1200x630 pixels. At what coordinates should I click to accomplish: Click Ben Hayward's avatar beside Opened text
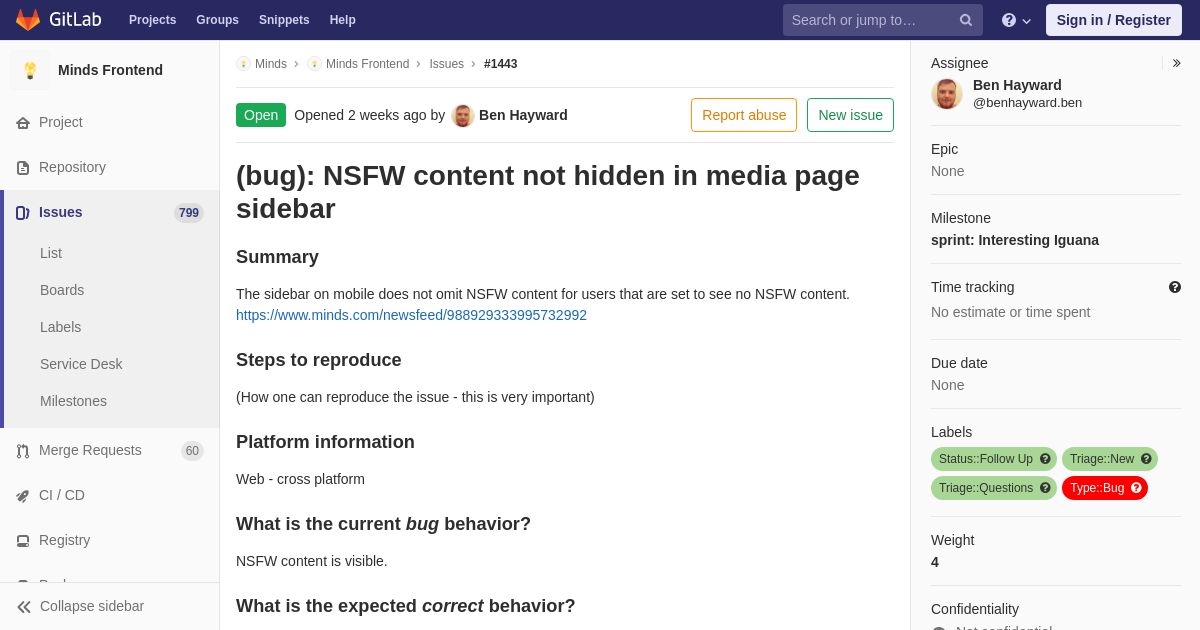[462, 115]
